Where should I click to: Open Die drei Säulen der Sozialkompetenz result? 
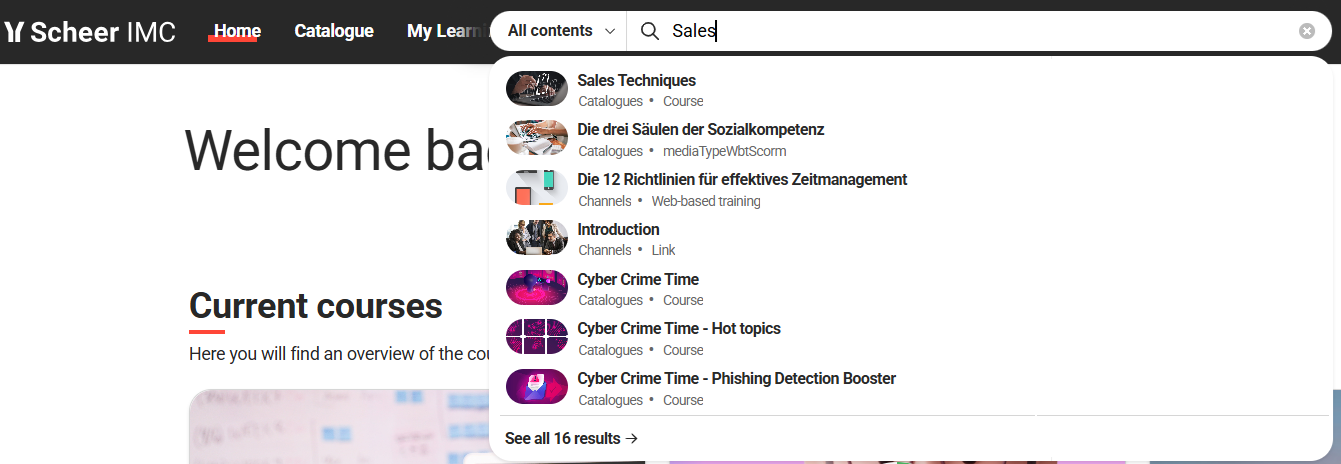coord(700,130)
